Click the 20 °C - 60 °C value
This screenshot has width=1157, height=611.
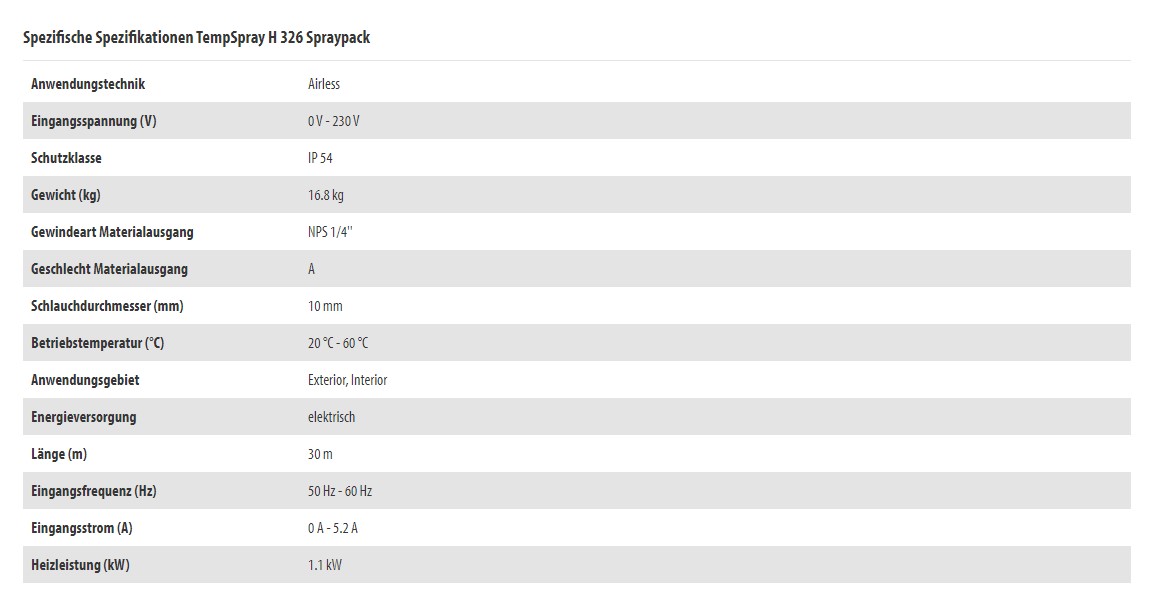(x=338, y=343)
